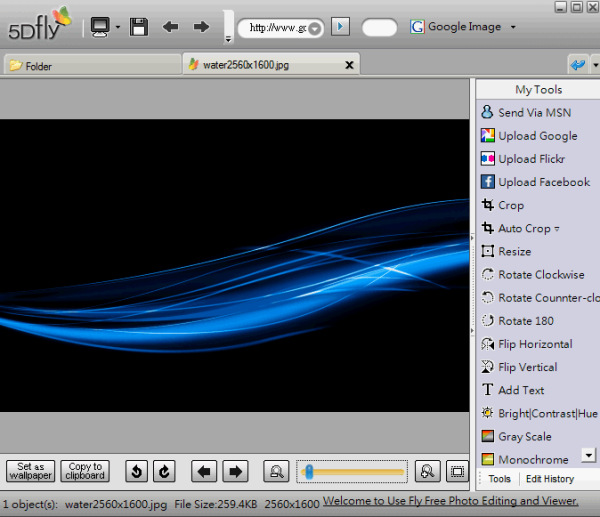Rotate image counter-clockwise using bottom bar button

138,471
